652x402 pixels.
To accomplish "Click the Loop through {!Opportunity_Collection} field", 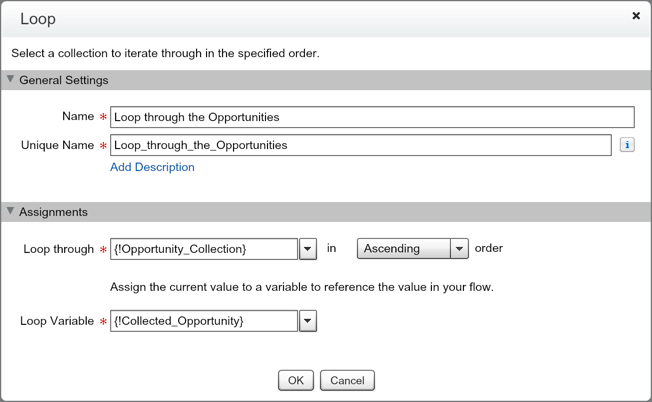I will (204, 249).
